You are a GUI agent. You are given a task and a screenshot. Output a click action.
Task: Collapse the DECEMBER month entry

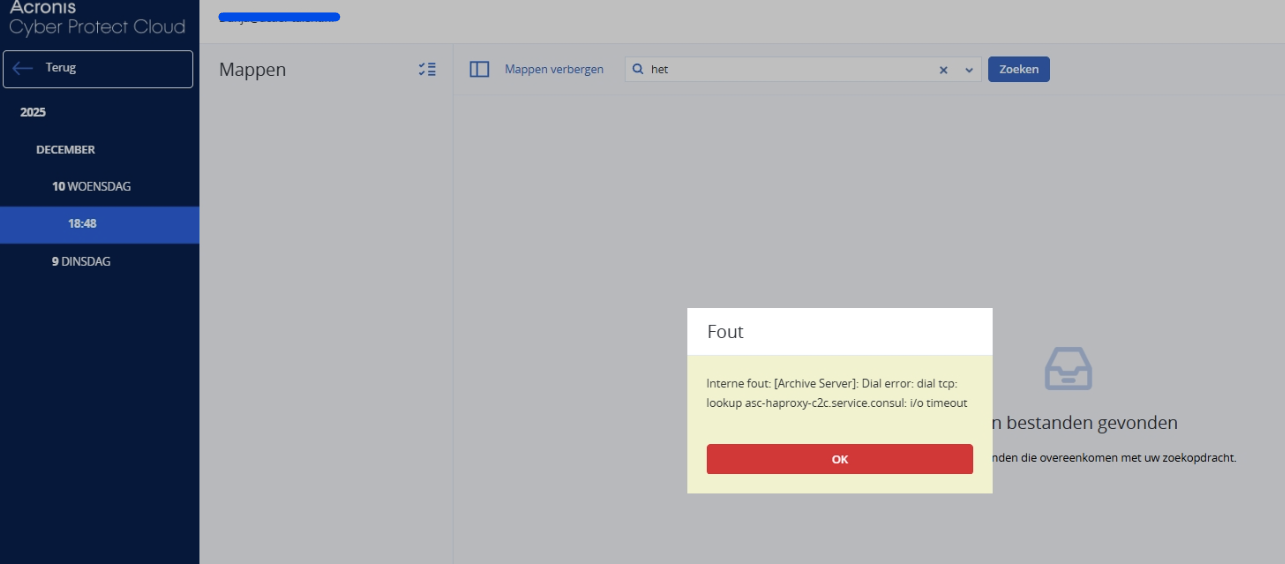(66, 150)
